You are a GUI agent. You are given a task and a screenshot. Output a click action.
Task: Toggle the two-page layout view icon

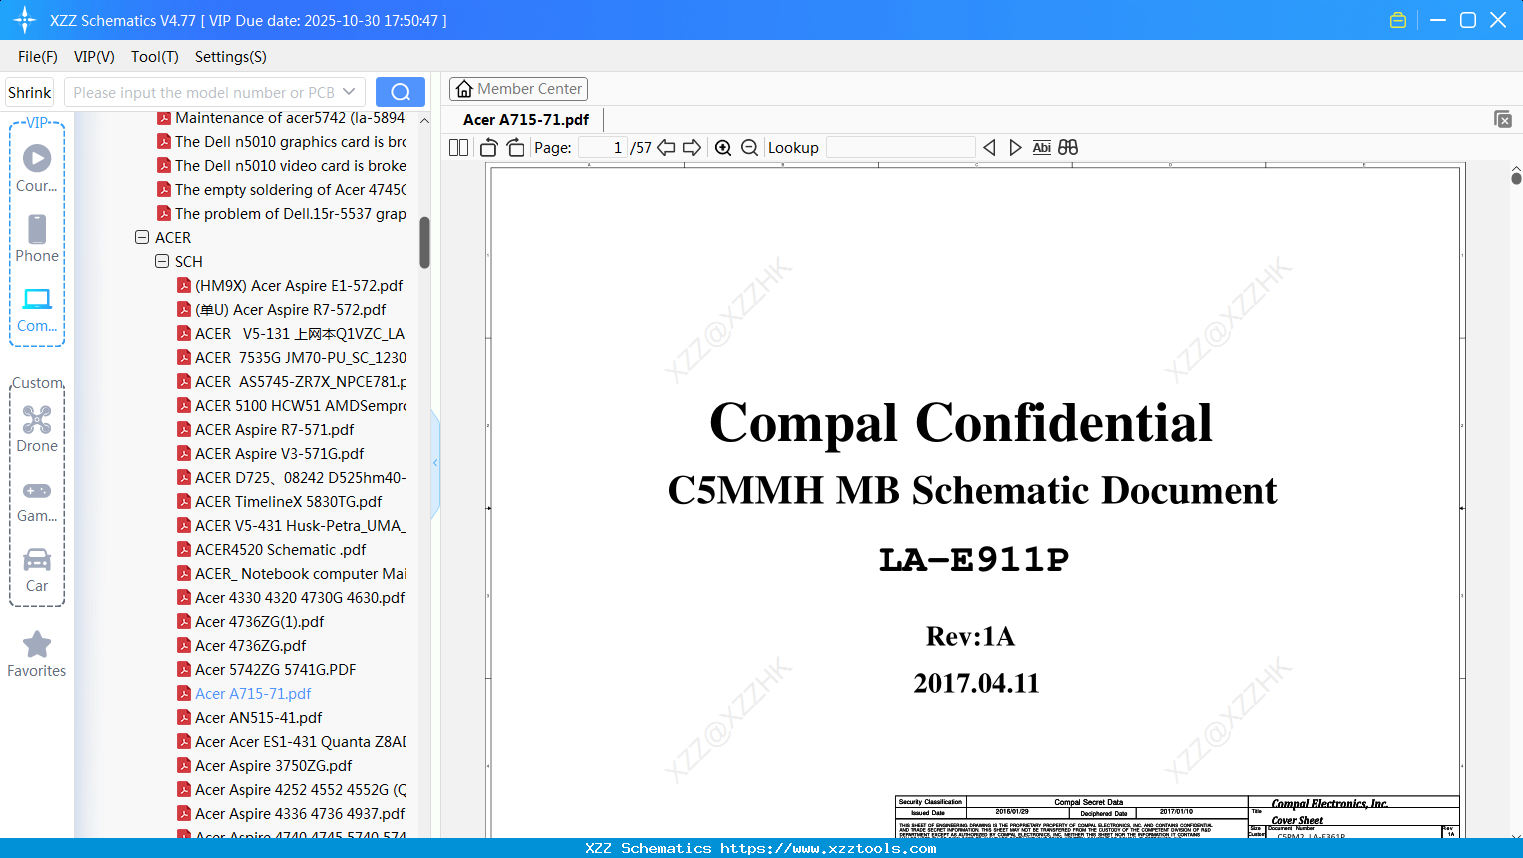(x=459, y=148)
